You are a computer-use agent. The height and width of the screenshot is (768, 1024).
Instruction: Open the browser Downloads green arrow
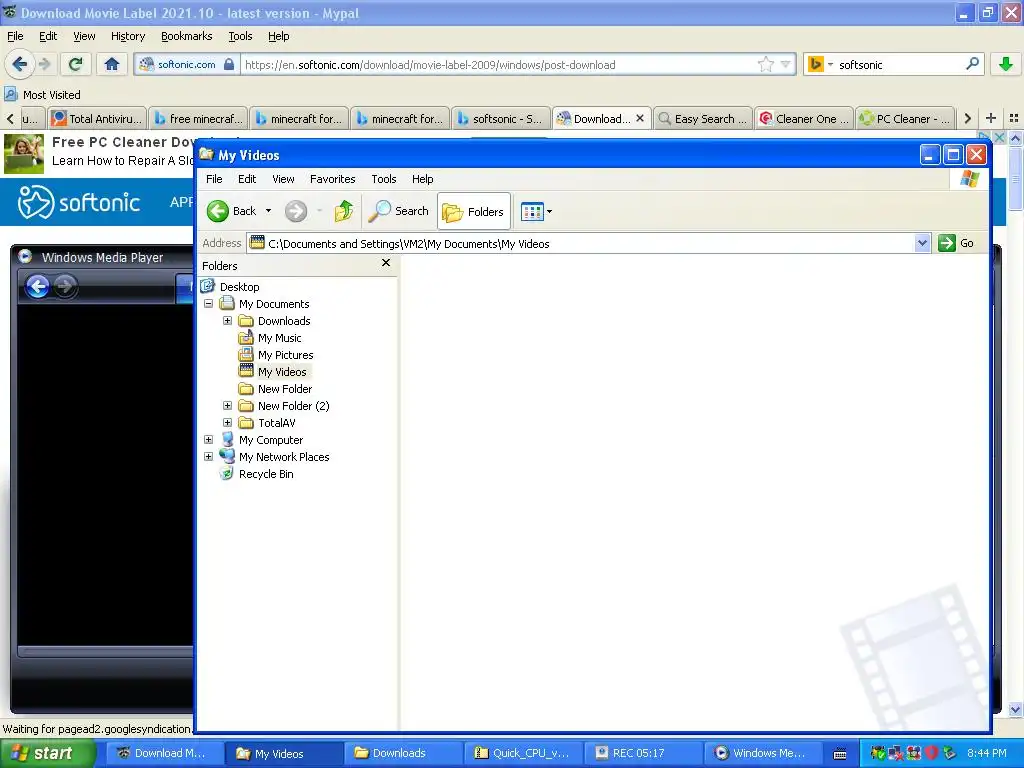(x=1006, y=64)
